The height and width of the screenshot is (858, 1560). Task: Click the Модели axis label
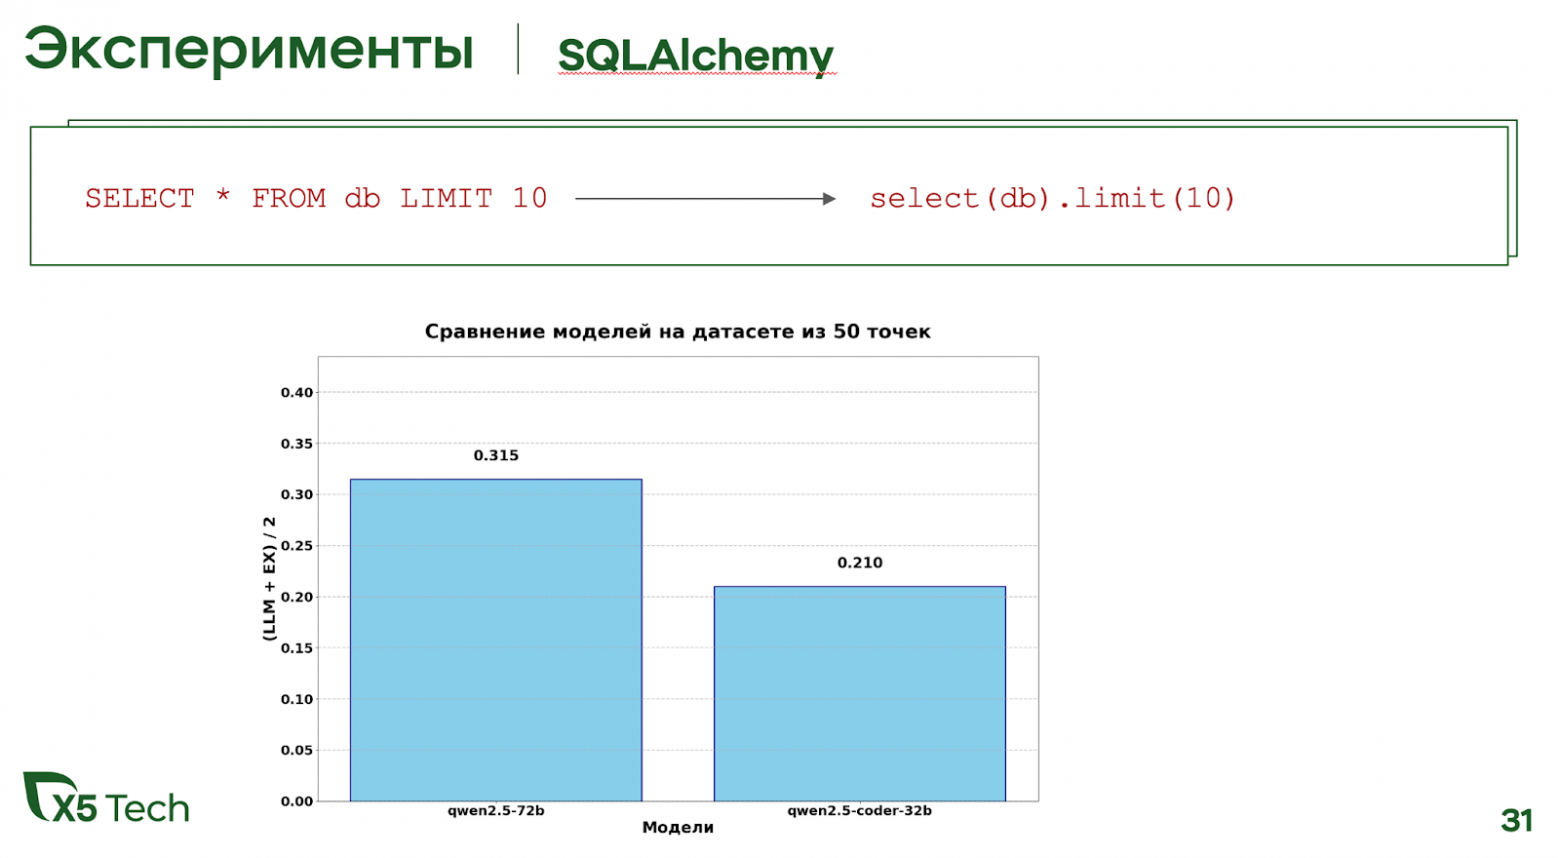click(680, 827)
